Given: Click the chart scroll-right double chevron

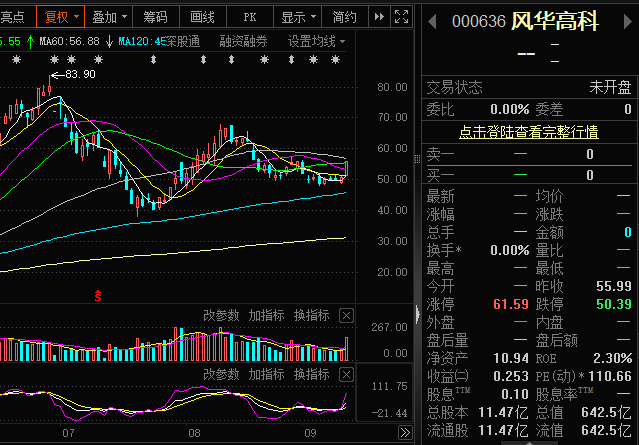Looking at the screenshot, I should (x=405, y=432).
